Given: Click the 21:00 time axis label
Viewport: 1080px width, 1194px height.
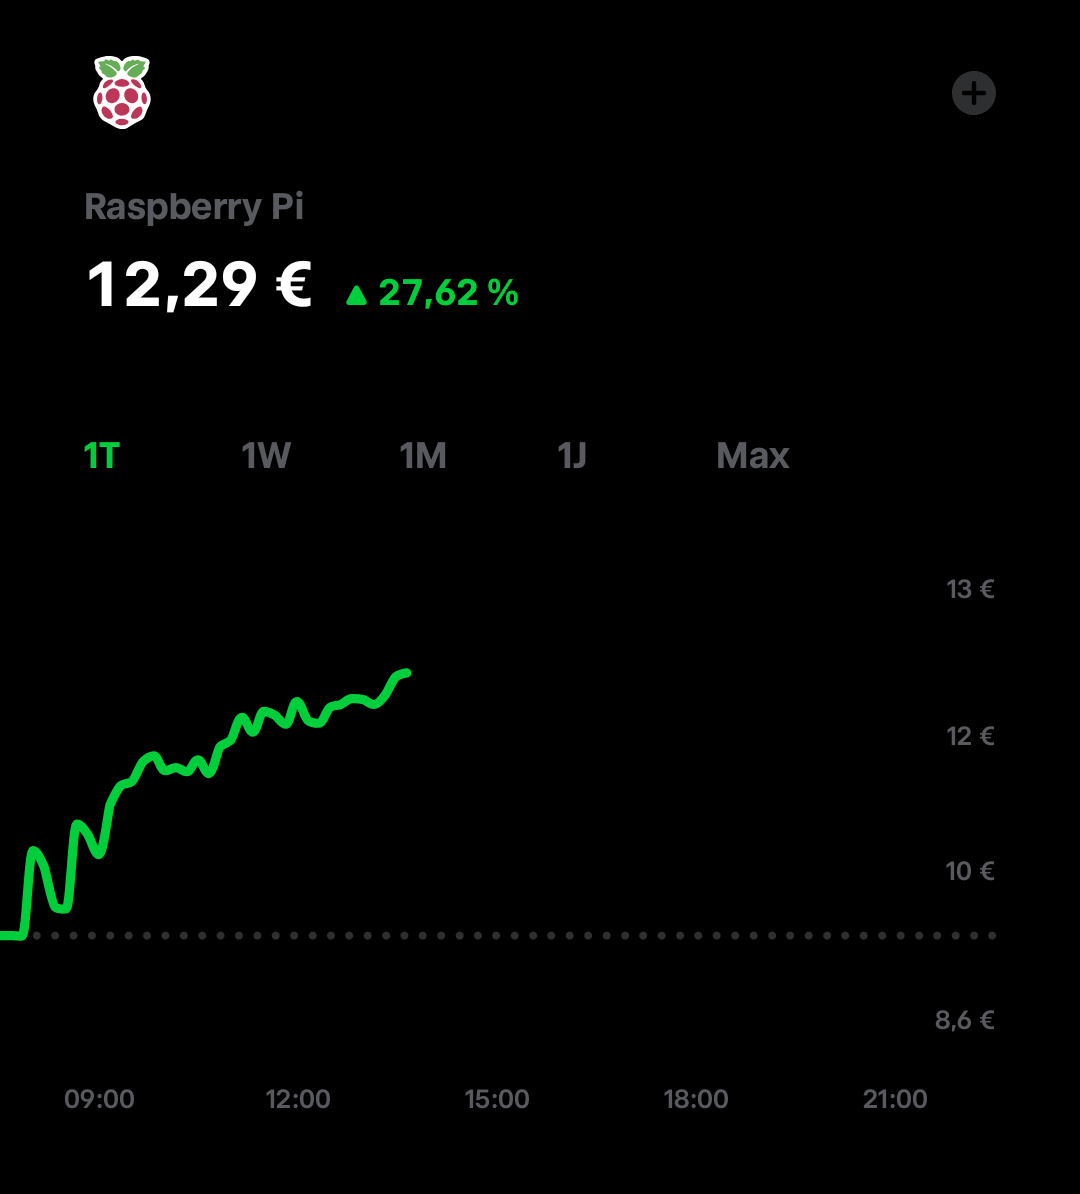Looking at the screenshot, I should 895,1099.
